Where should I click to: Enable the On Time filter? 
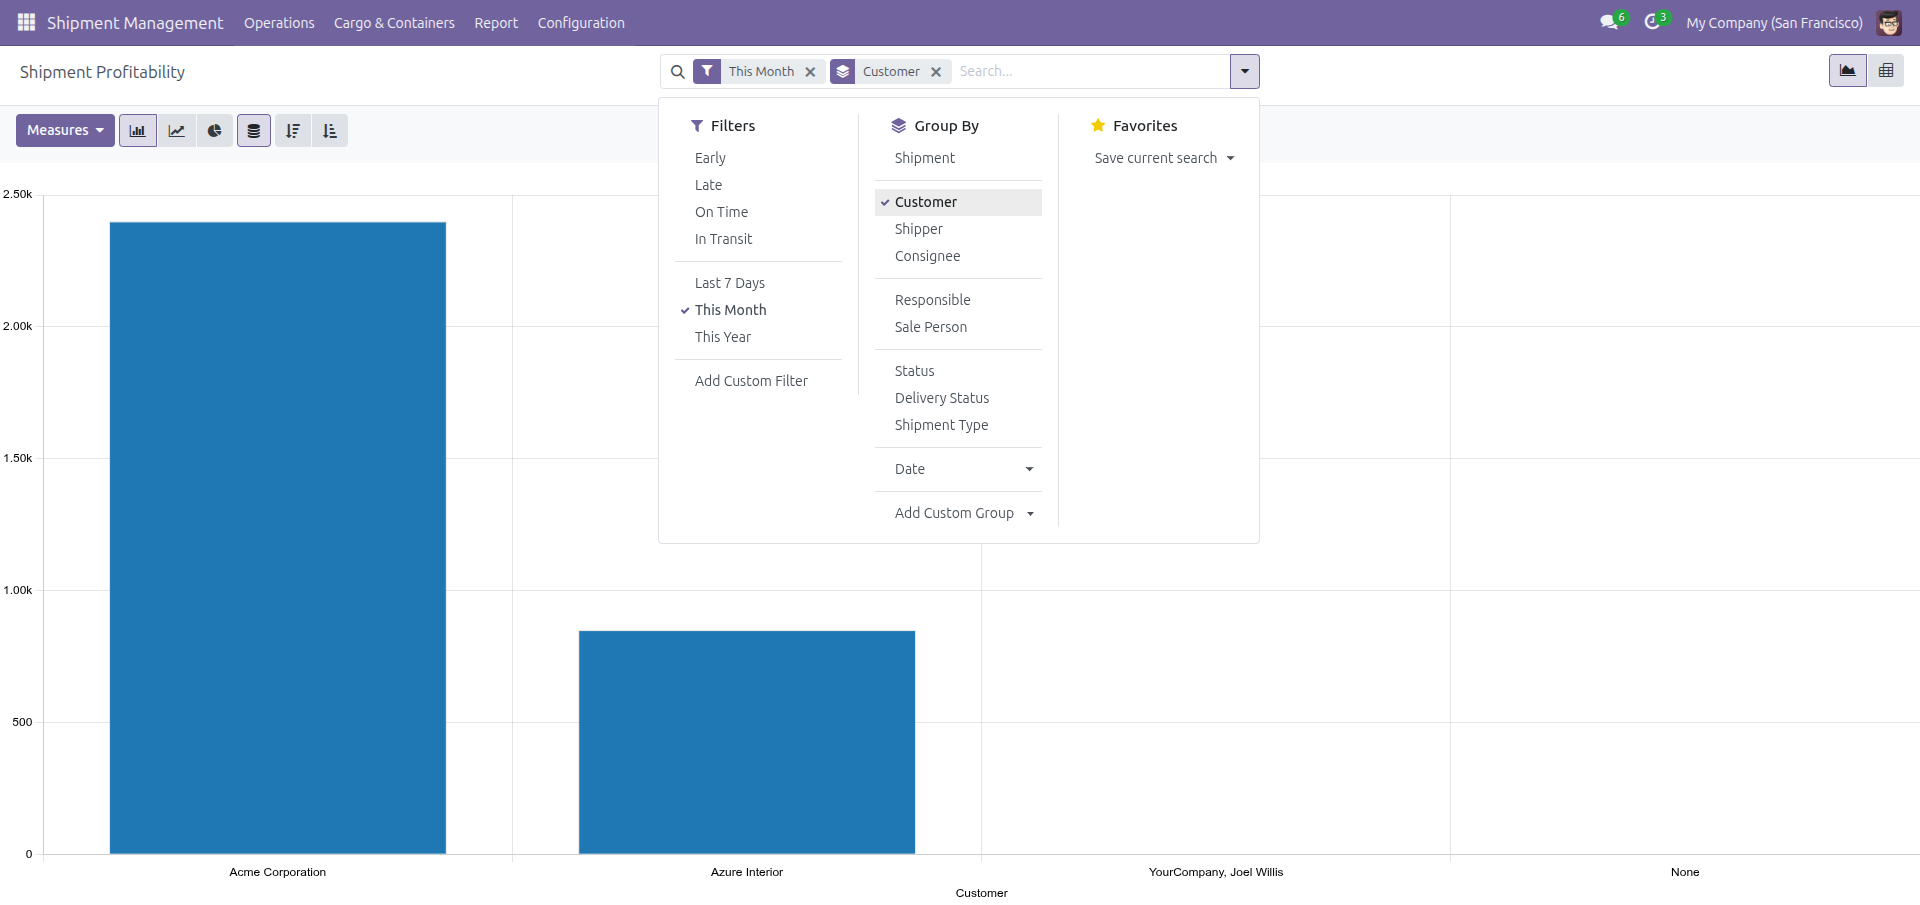tap(758, 212)
